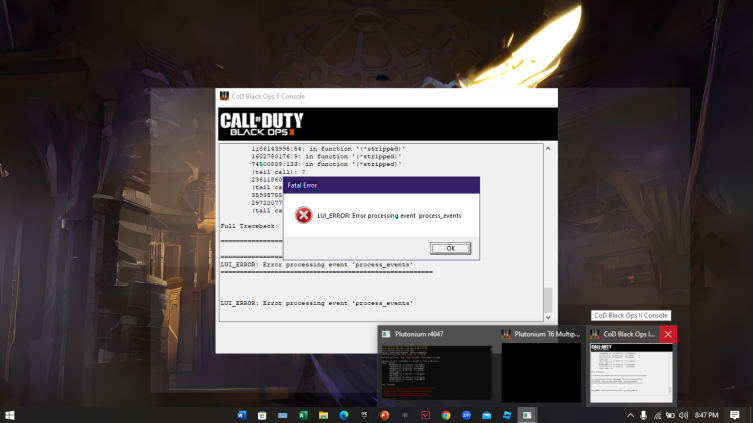Screen dimensions: 753x423
Task: Open the red square V taskbar app
Action: pyautogui.click(x=425, y=415)
